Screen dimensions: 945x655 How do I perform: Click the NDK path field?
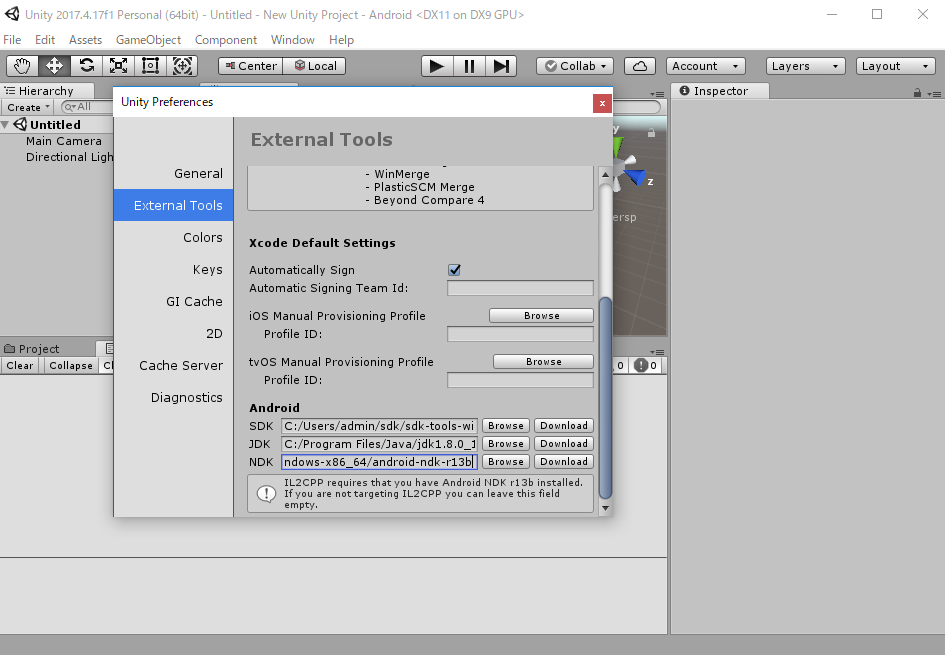tap(379, 462)
